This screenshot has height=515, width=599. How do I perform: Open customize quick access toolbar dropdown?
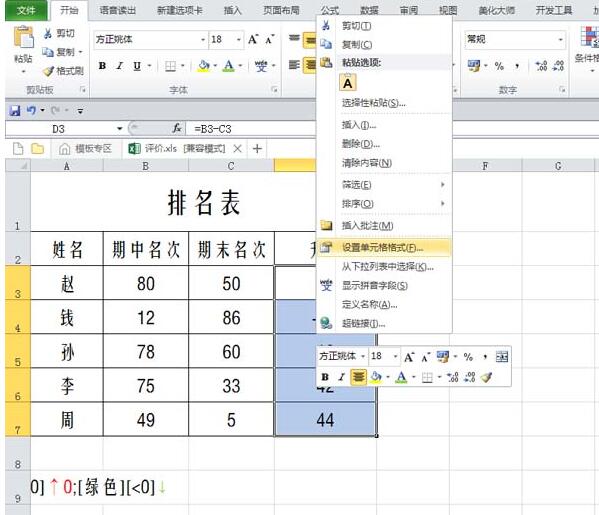click(x=80, y=111)
